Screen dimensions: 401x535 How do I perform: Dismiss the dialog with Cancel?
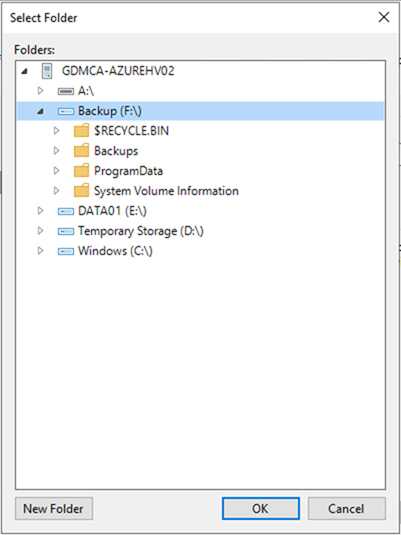click(x=347, y=509)
